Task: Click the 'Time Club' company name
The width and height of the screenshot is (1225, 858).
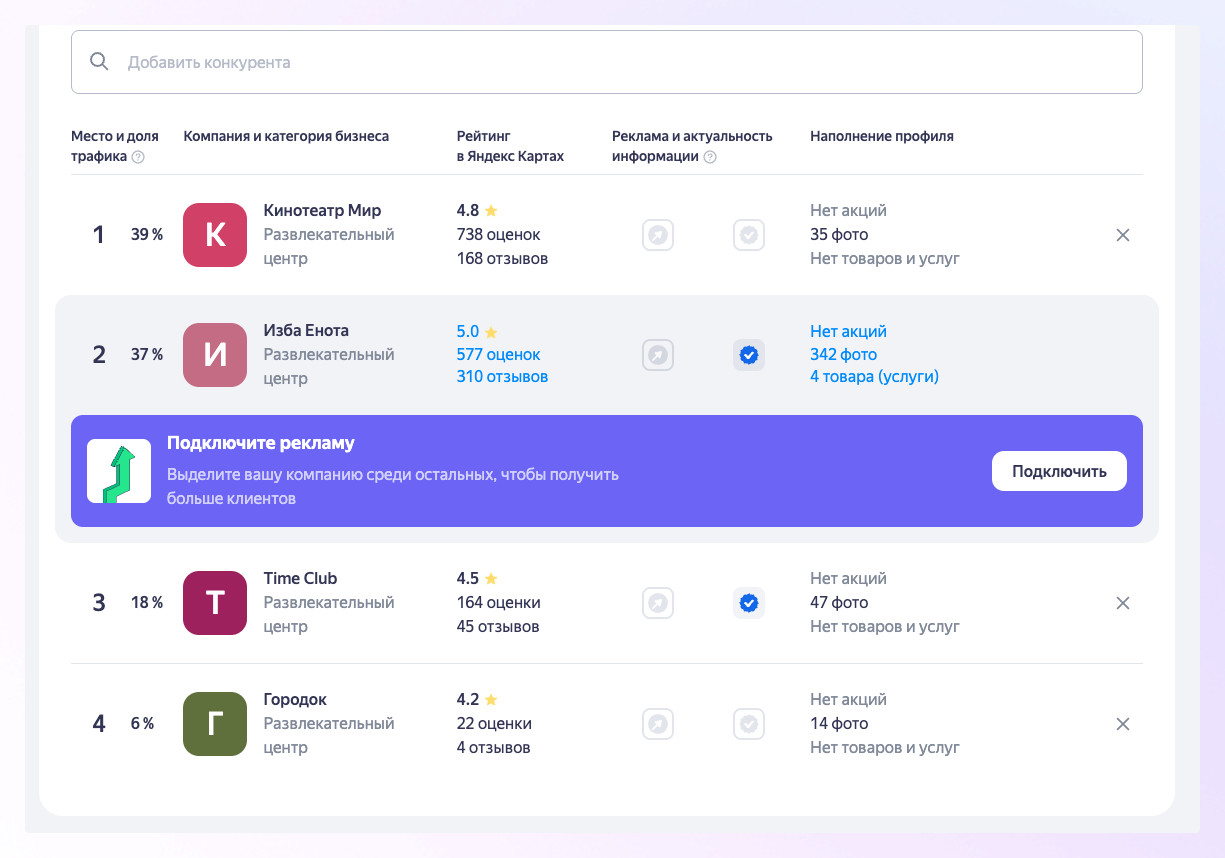Action: (300, 578)
